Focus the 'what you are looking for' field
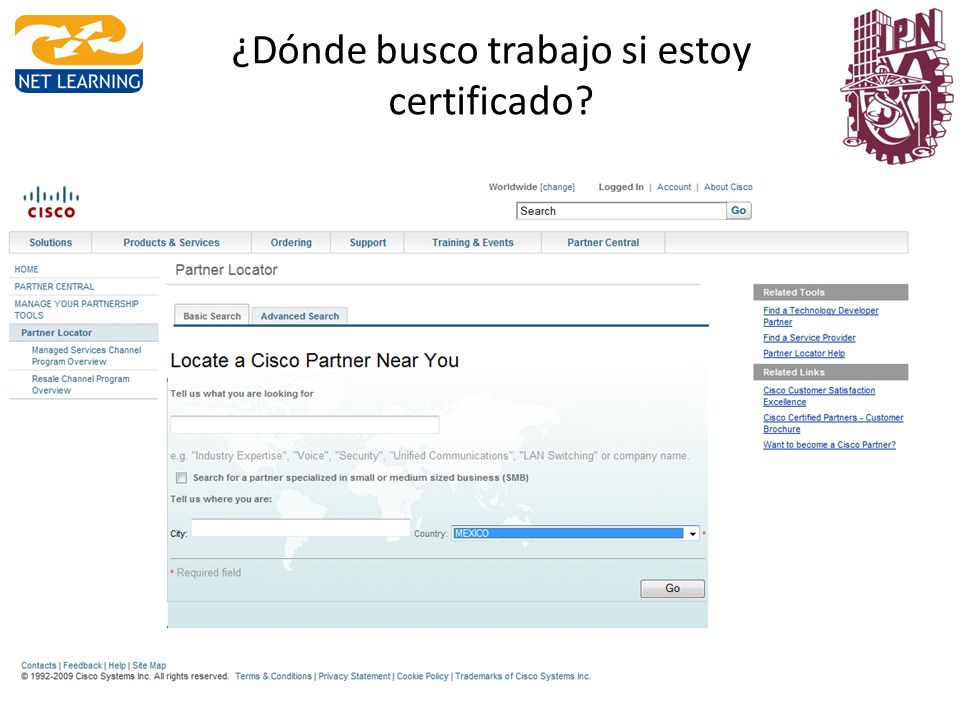This screenshot has height=720, width=960. [305, 424]
